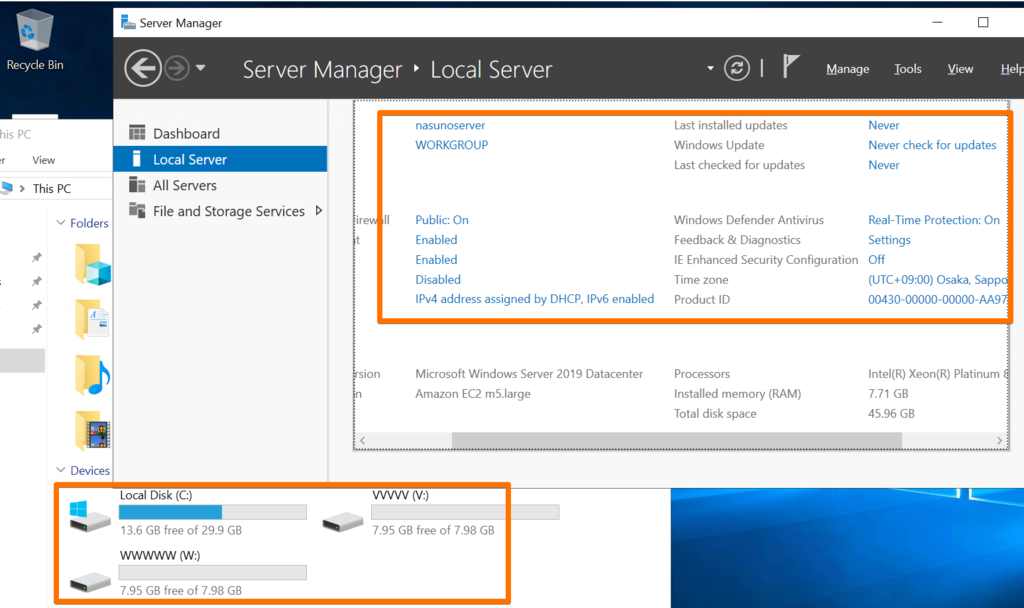This screenshot has height=608, width=1024.
Task: Click the 7.71 GB installed memory value
Action: click(x=888, y=394)
